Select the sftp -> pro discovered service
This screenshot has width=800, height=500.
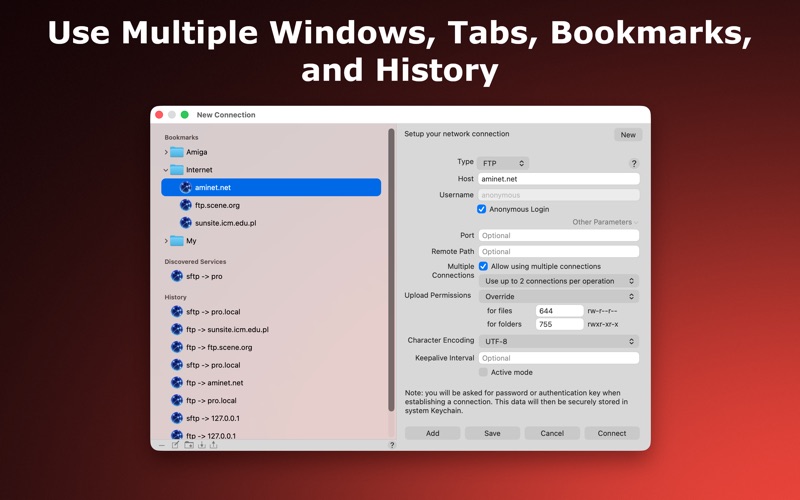(271, 276)
